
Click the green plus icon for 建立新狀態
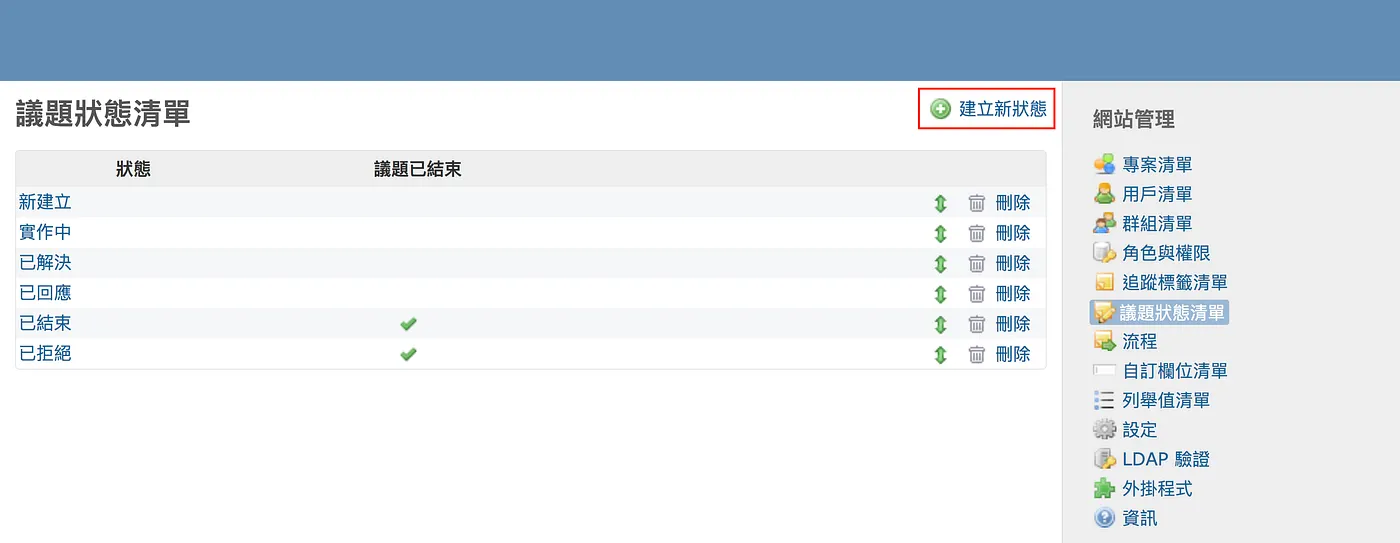(x=940, y=109)
